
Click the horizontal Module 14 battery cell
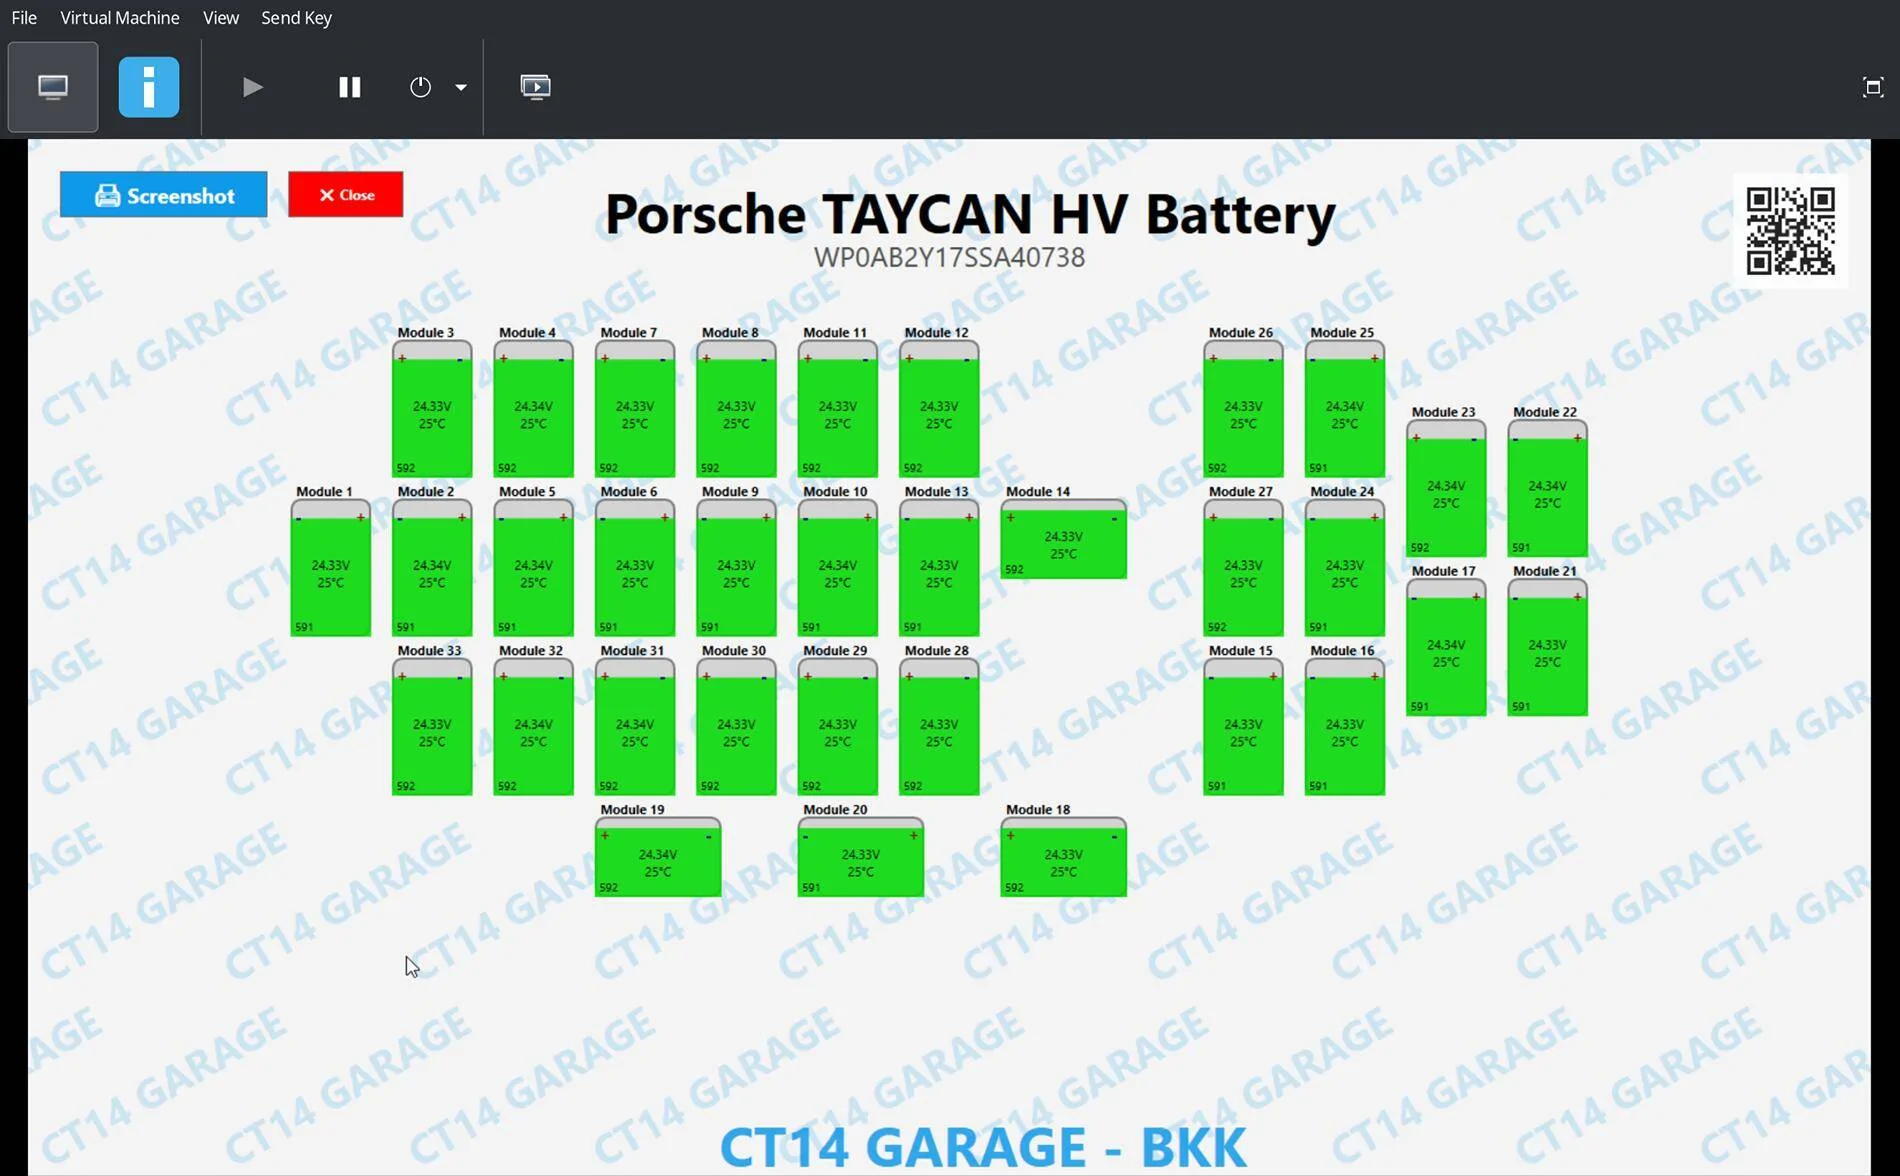[x=1064, y=539]
